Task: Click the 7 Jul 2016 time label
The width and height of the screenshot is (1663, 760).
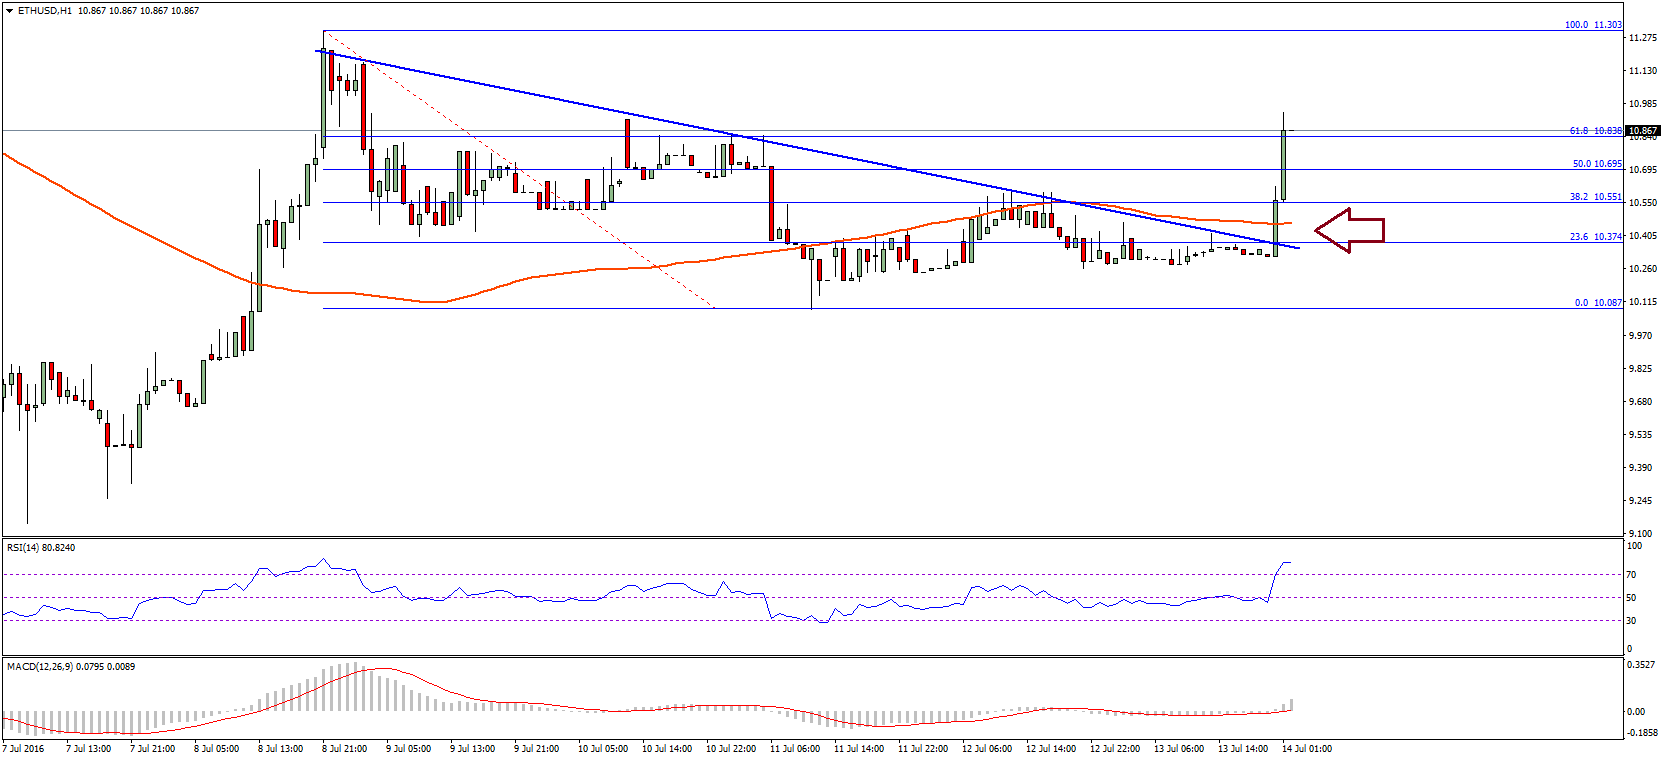Action: [24, 749]
